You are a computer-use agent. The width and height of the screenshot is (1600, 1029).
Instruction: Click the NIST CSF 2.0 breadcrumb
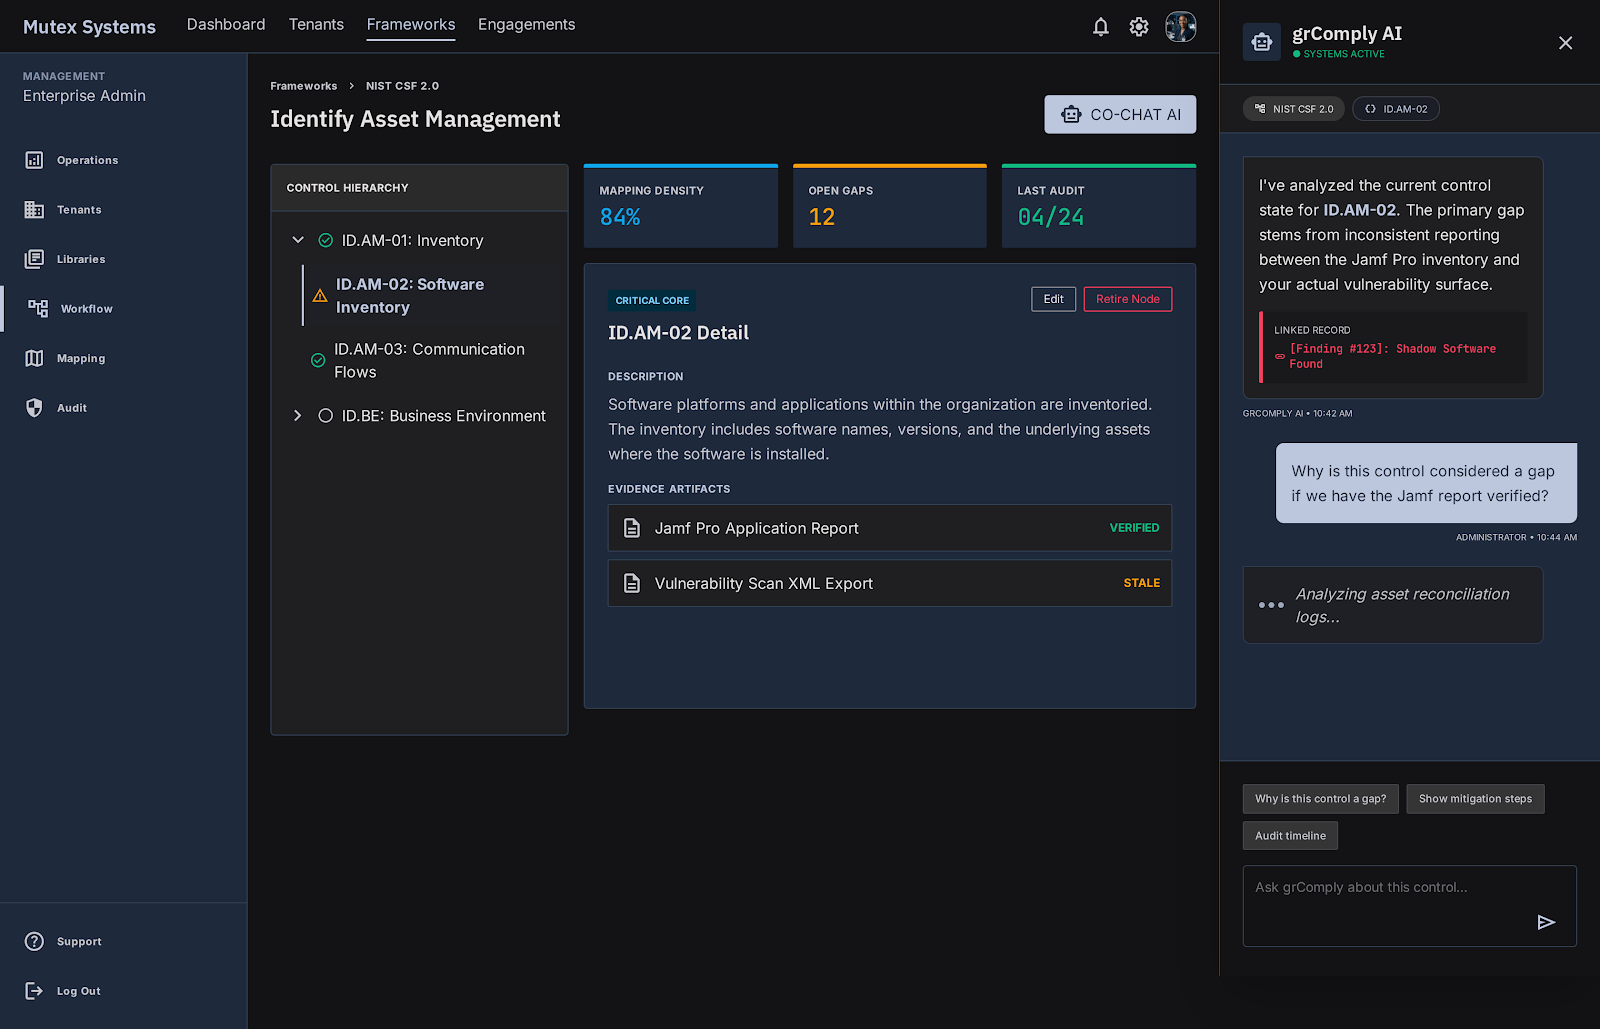click(x=402, y=86)
